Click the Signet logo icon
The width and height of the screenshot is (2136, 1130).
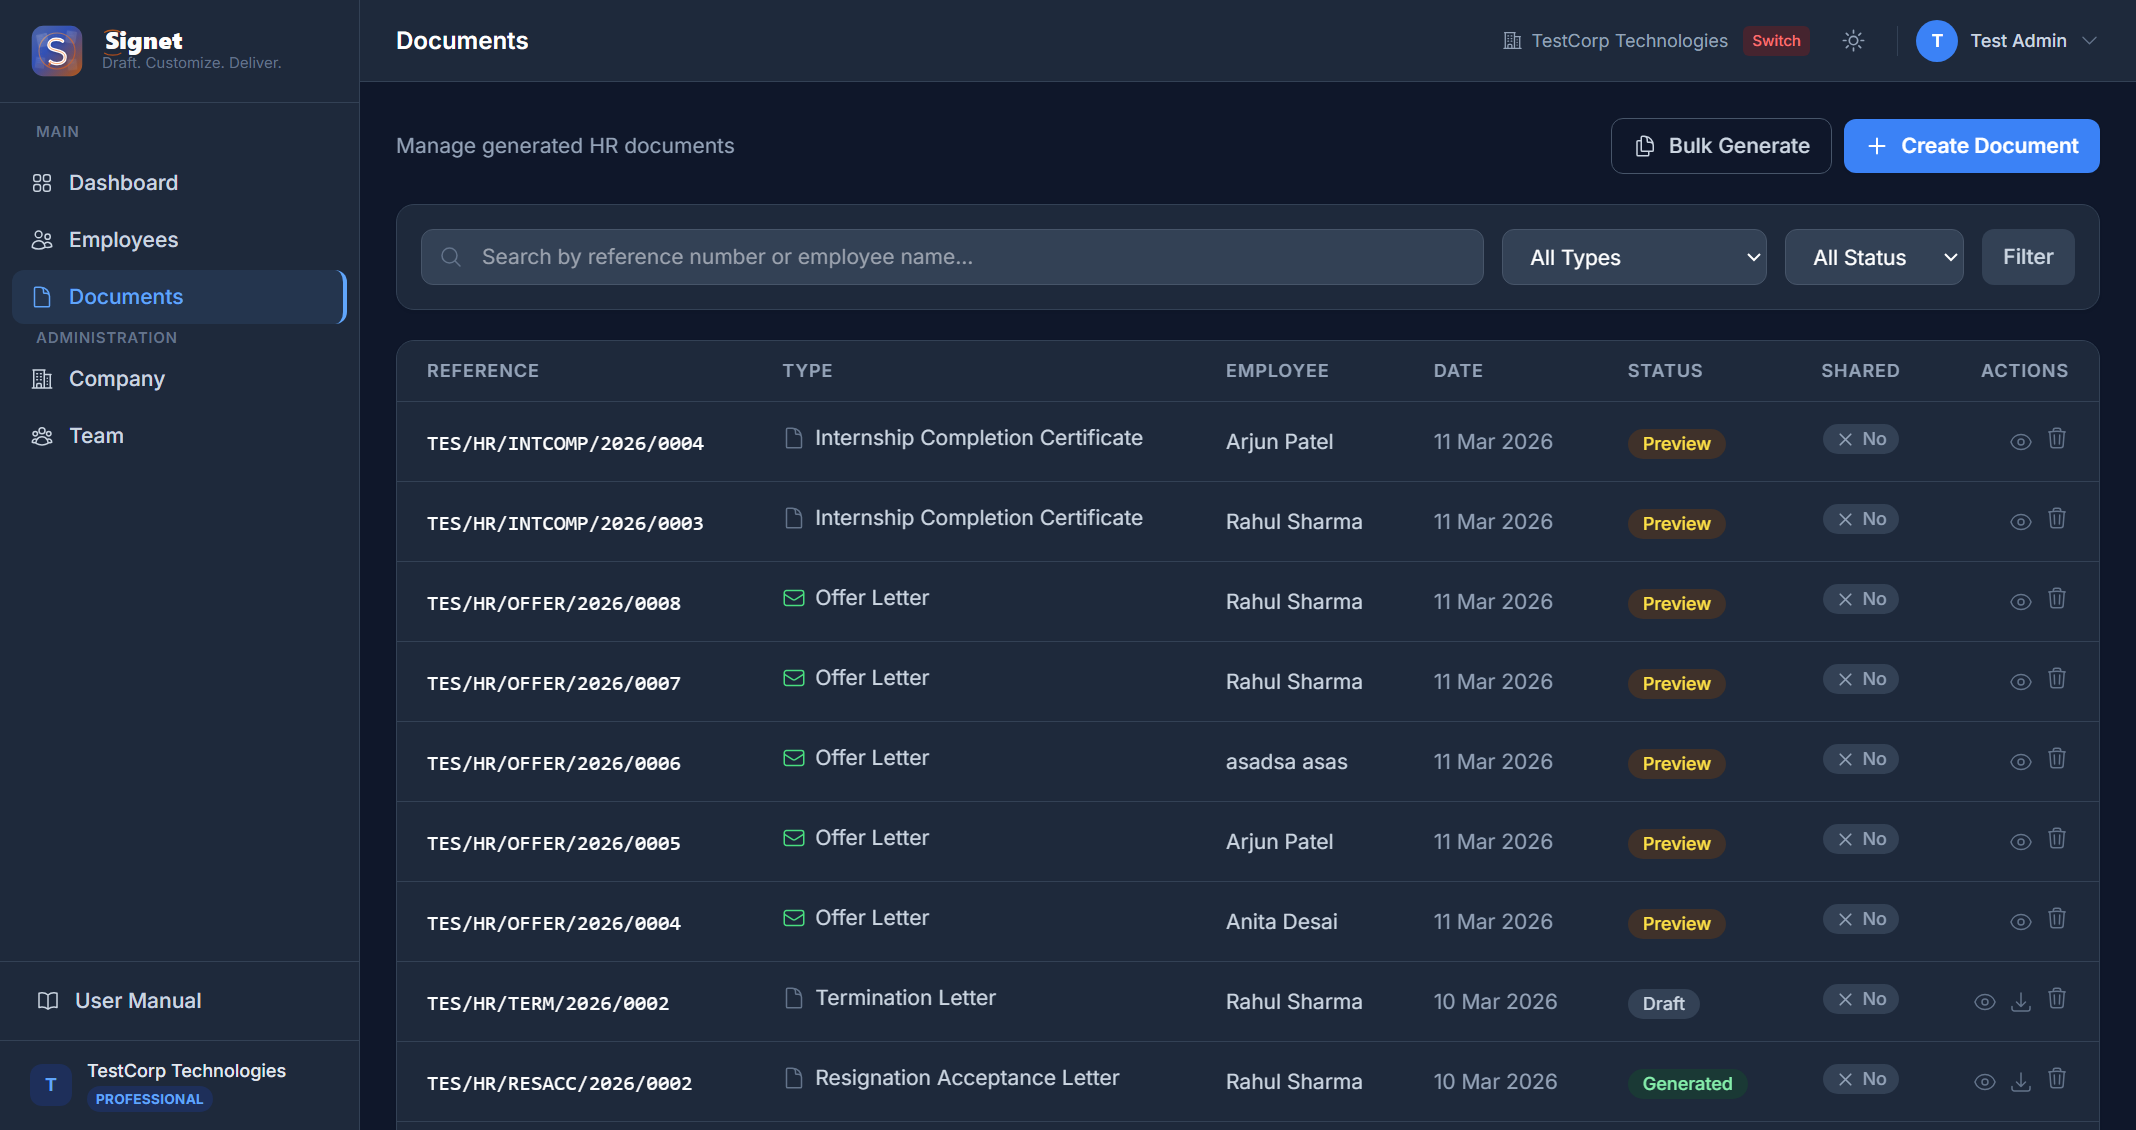57,50
